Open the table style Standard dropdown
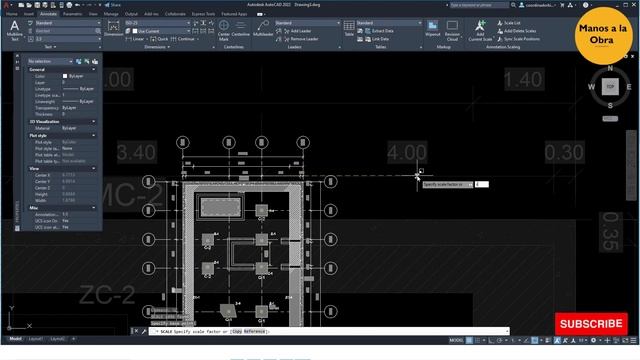The width and height of the screenshot is (640, 360). [x=389, y=23]
